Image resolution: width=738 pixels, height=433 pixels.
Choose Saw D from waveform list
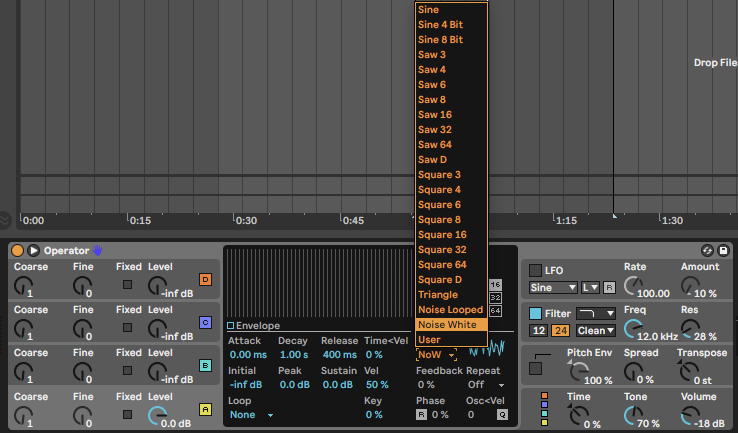[x=451, y=160]
